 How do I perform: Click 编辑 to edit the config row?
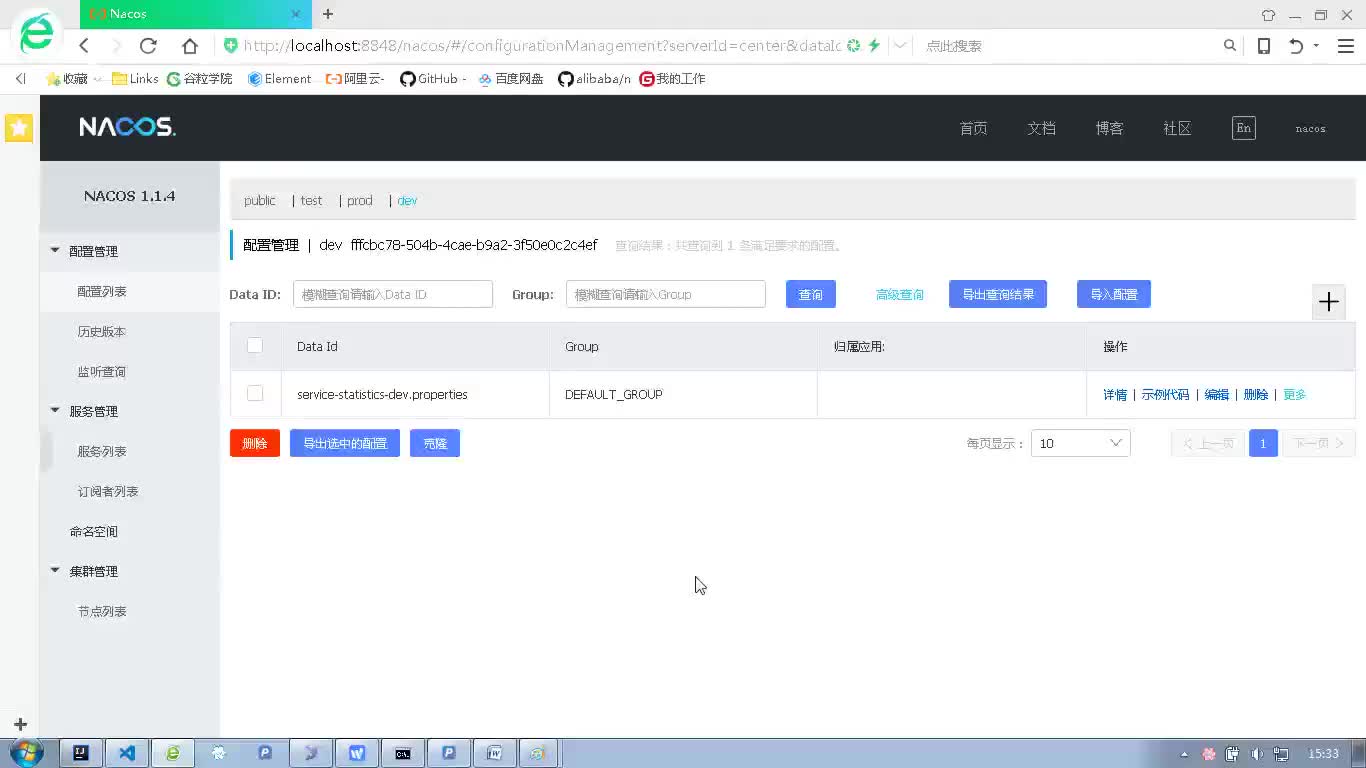click(1217, 395)
